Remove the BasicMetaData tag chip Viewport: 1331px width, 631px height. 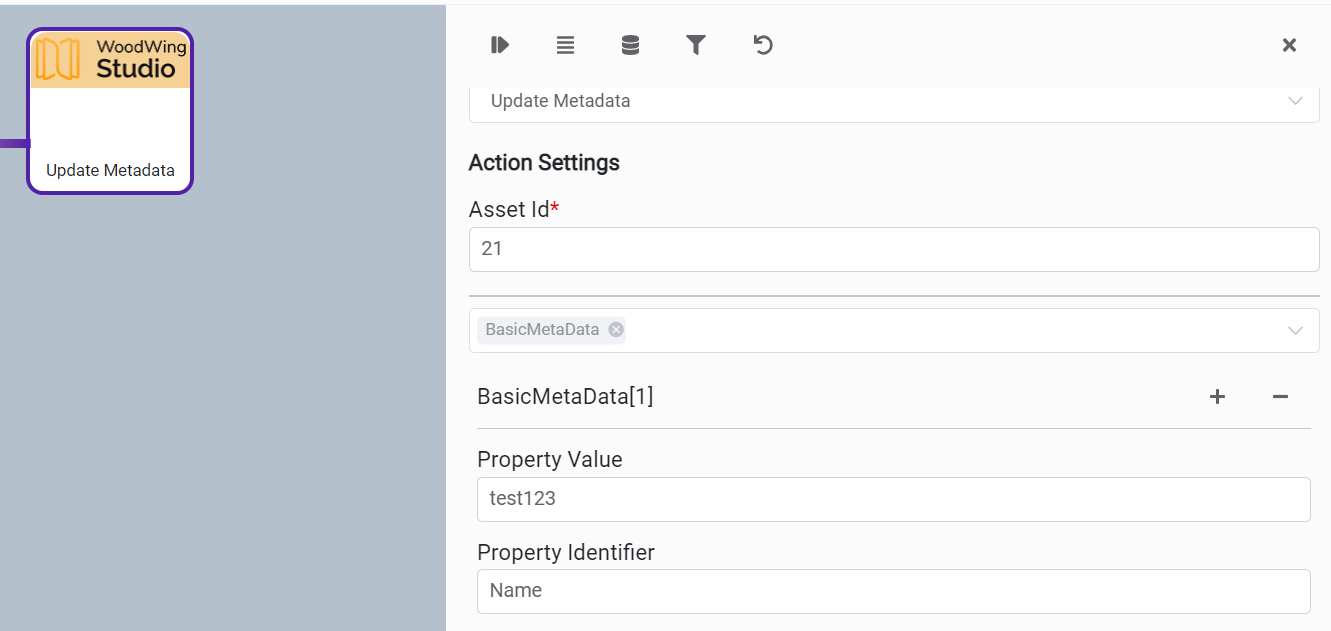(x=616, y=330)
